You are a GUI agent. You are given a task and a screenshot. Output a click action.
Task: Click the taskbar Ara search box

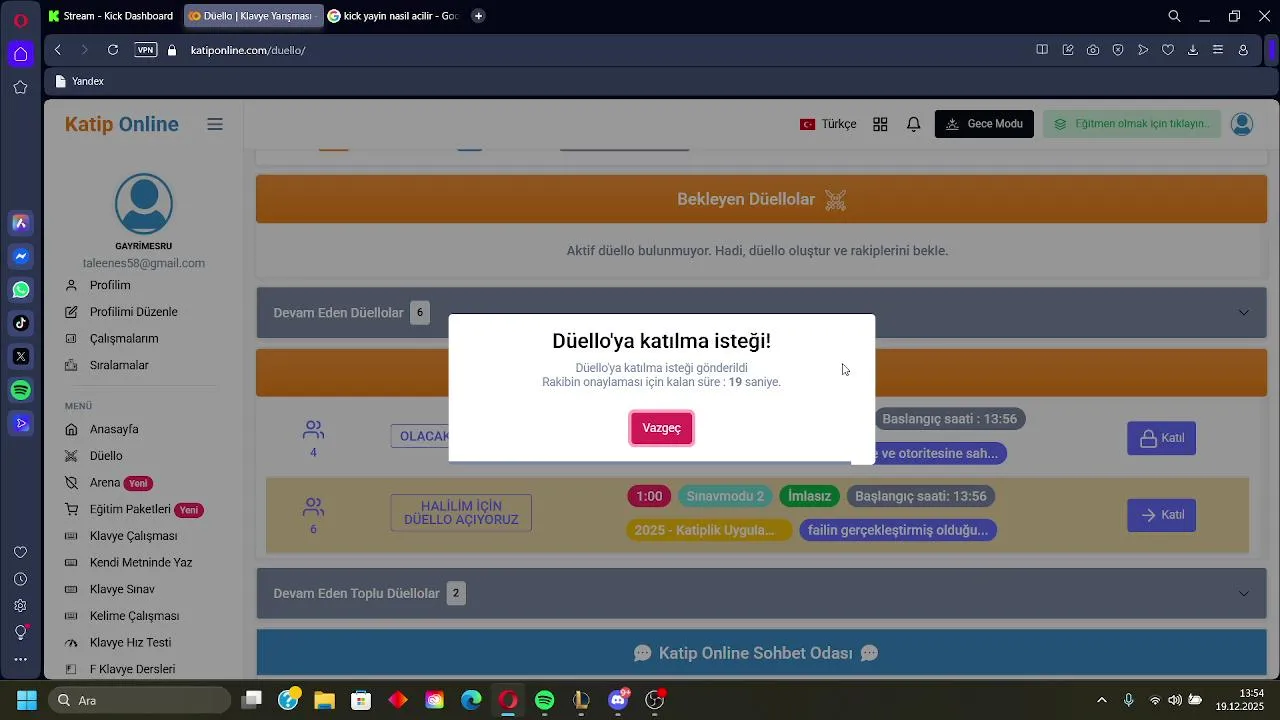point(139,700)
